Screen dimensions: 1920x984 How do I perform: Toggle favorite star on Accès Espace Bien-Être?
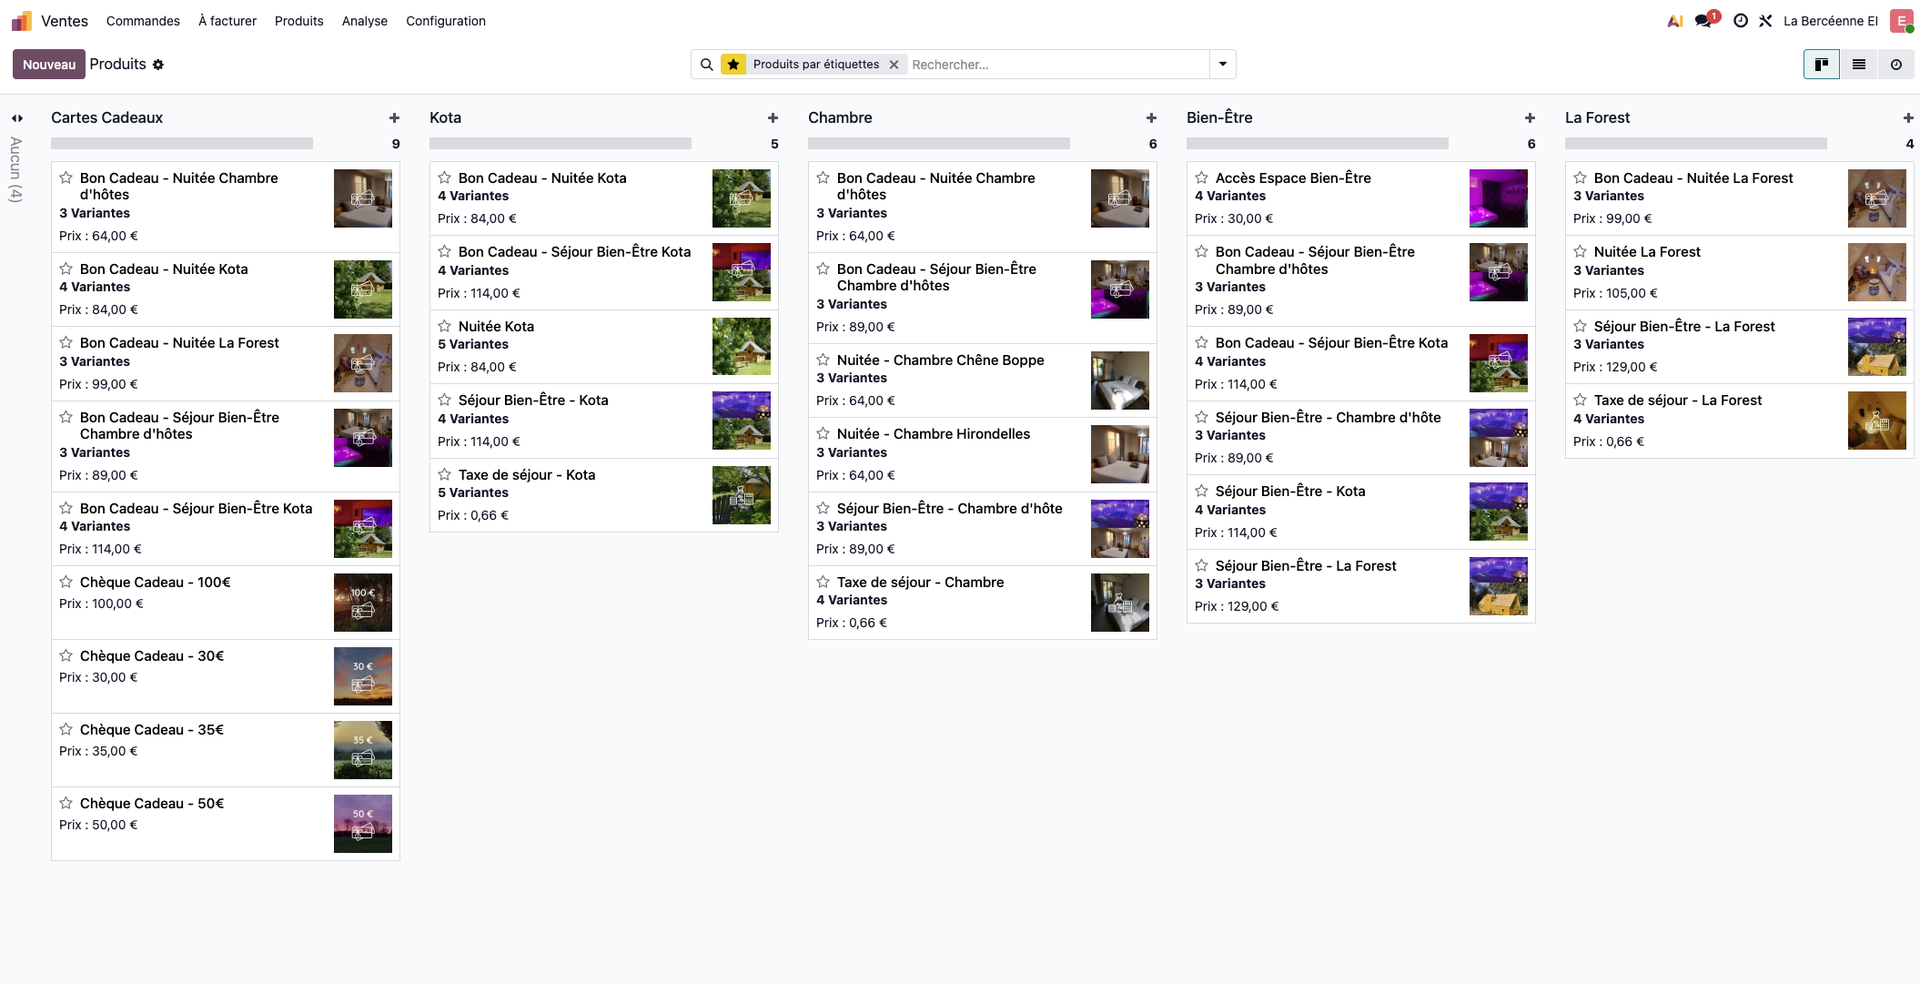pos(1202,178)
